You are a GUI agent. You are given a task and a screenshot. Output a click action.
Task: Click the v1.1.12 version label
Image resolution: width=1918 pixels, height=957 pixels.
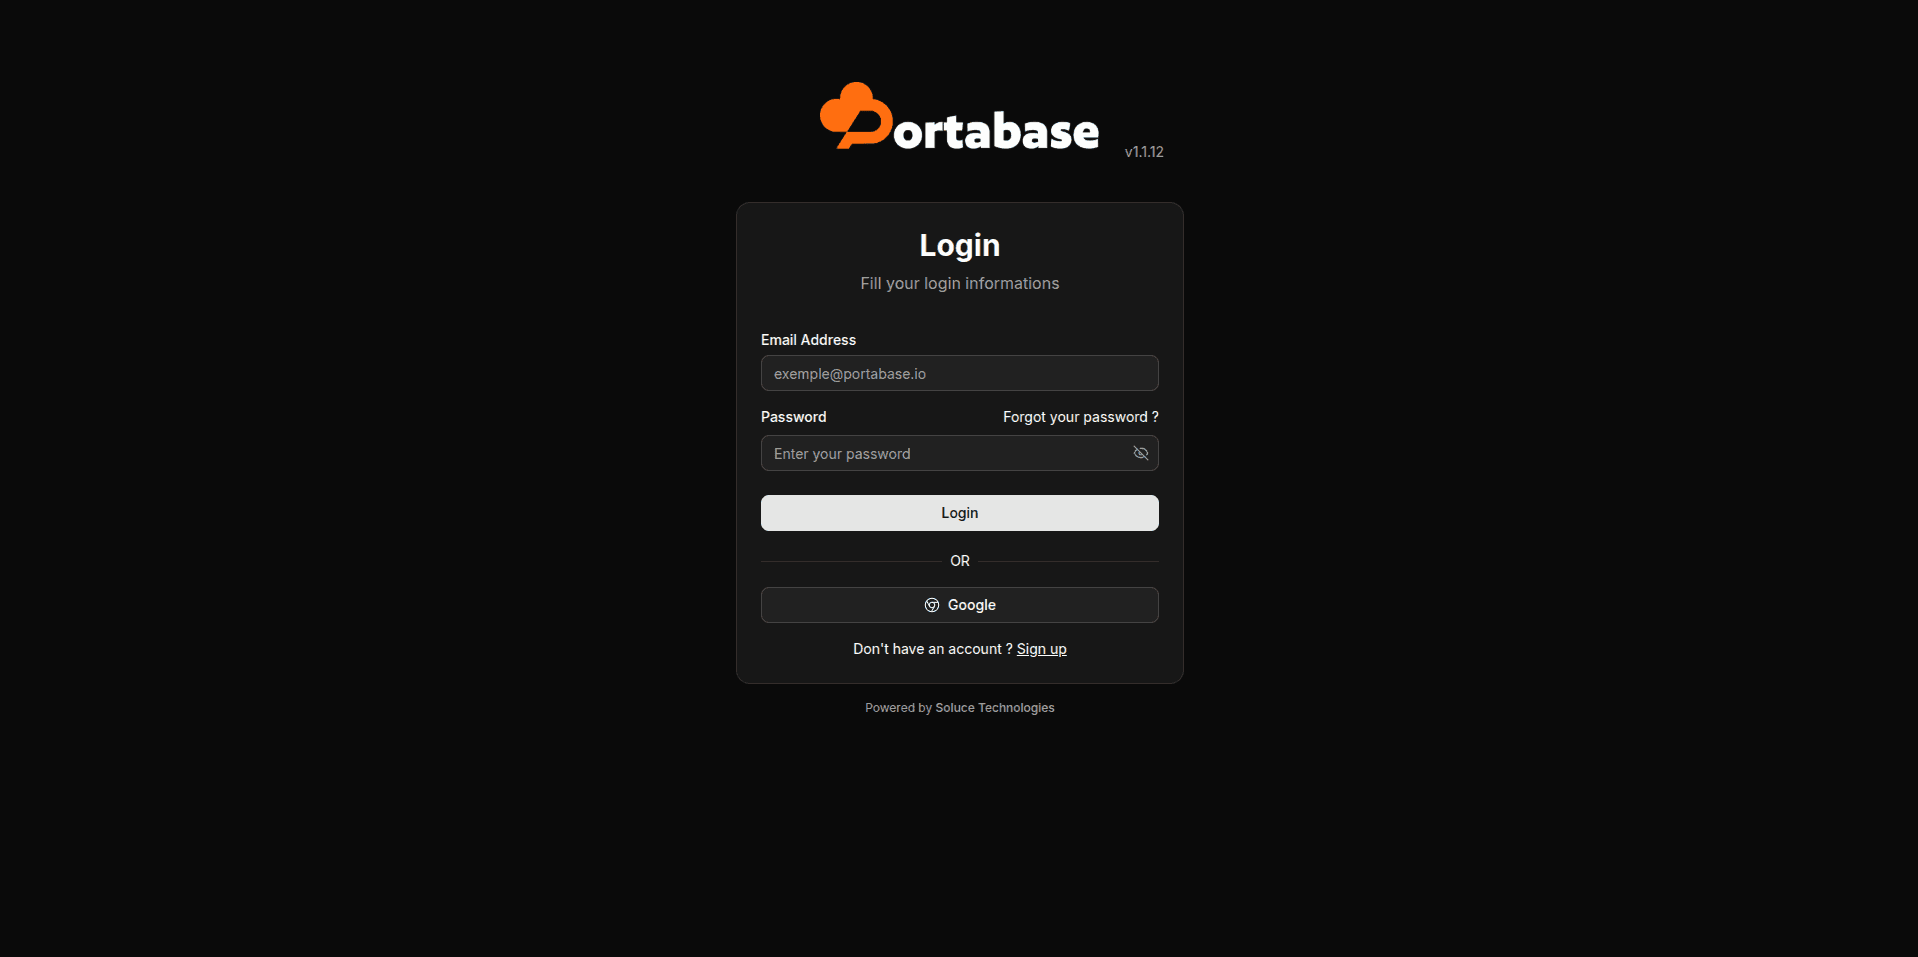[1144, 151]
